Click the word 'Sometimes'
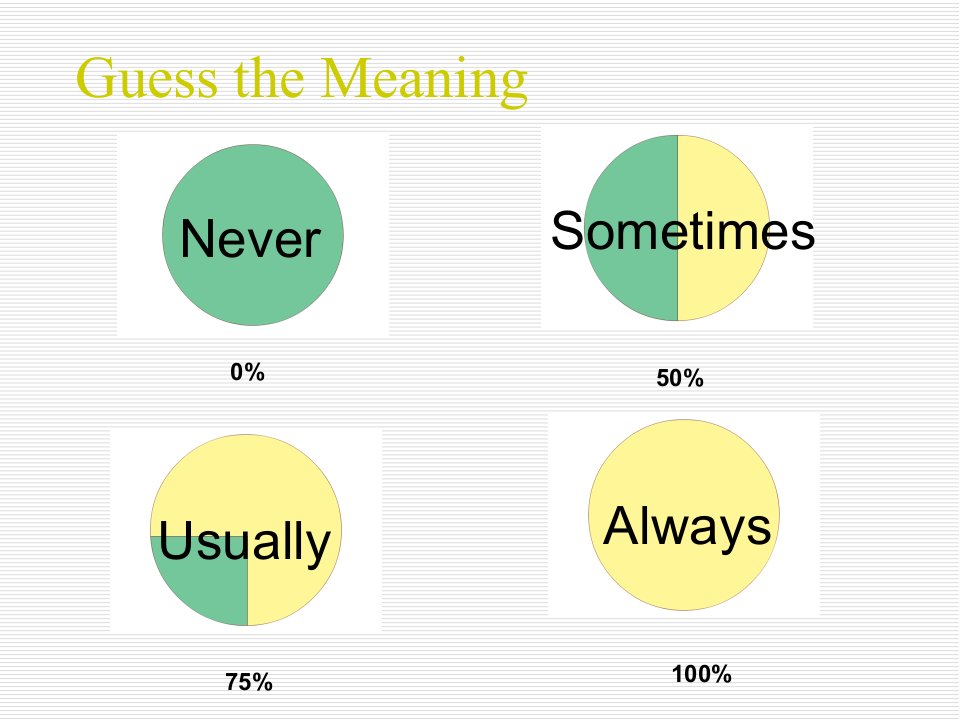The width and height of the screenshot is (960, 720). [x=683, y=231]
